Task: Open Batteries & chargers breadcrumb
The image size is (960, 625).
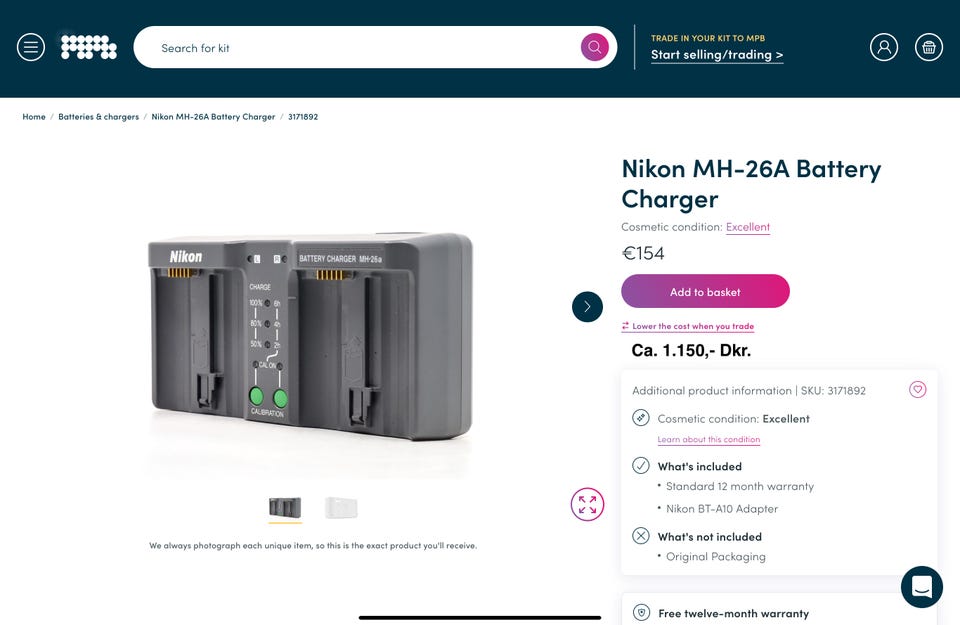Action: point(98,117)
